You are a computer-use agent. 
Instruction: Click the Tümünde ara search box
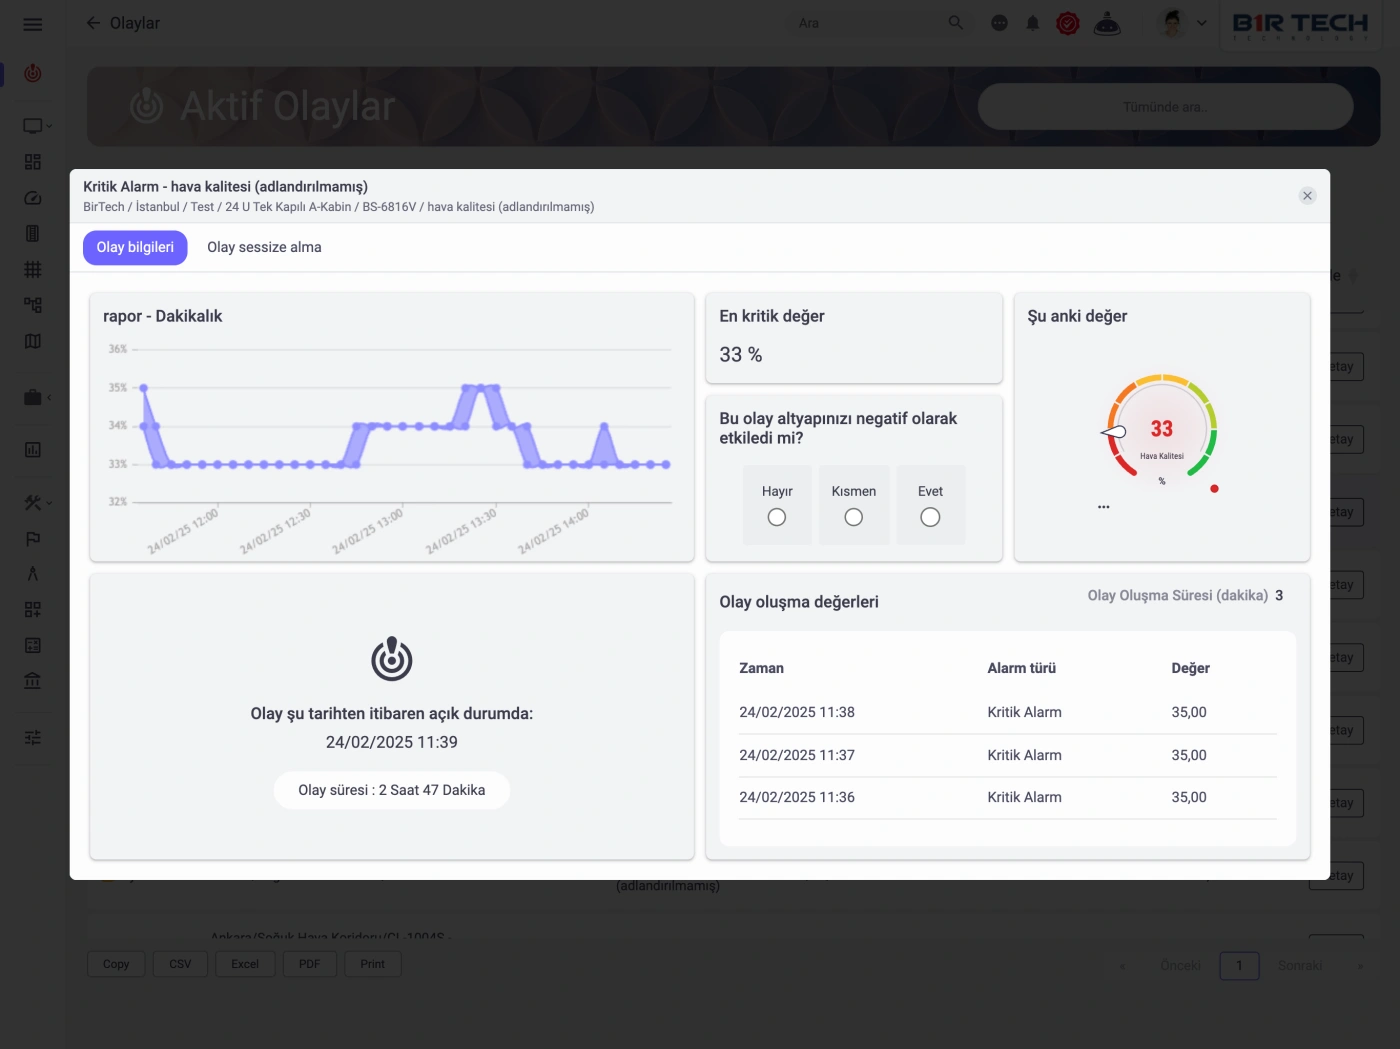[1165, 107]
